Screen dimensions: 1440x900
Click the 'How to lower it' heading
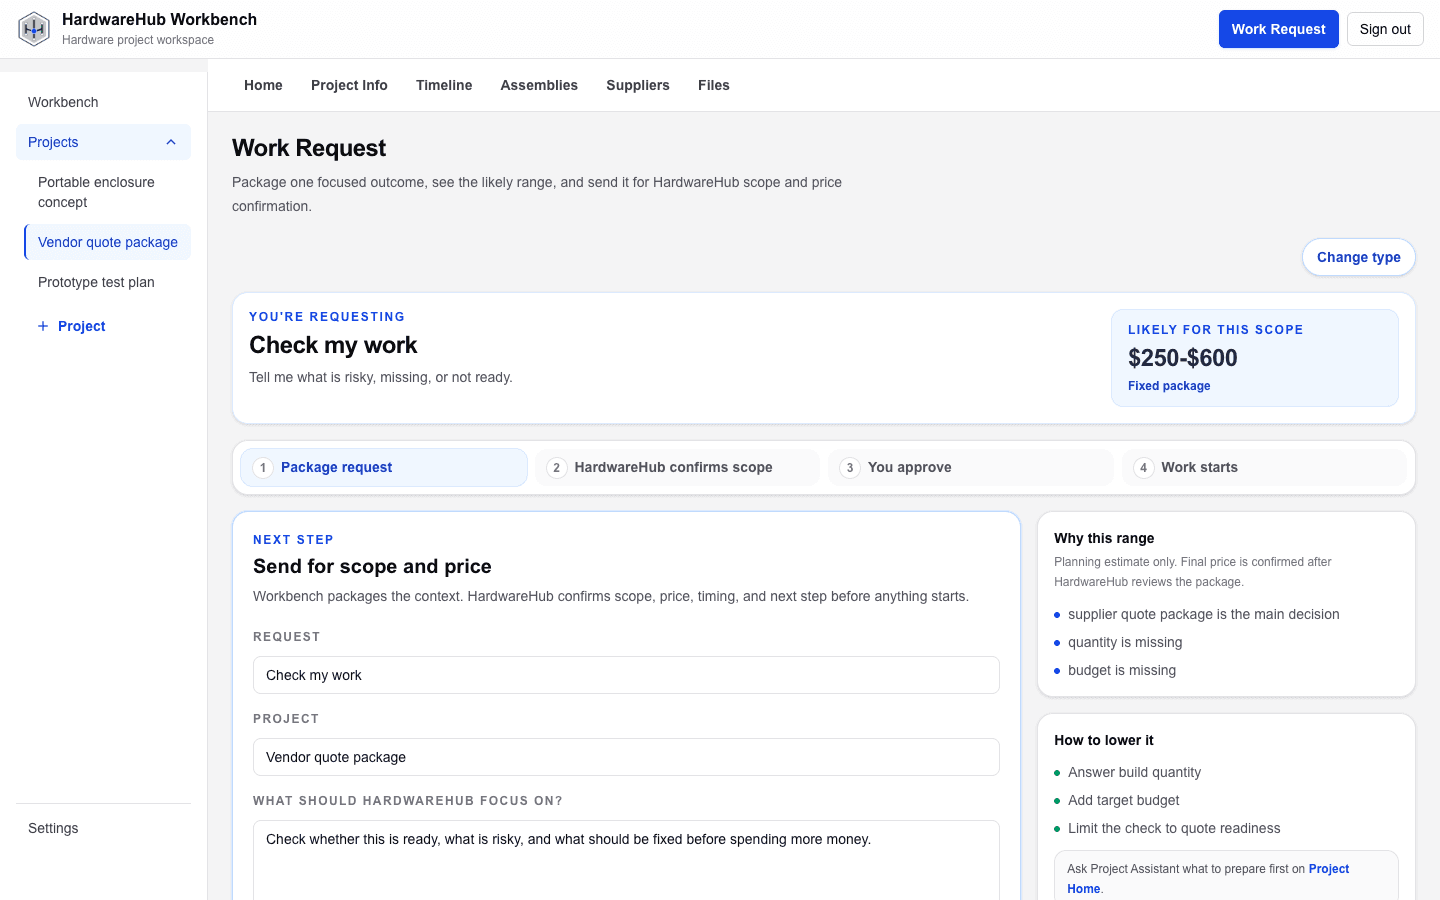pos(1104,740)
